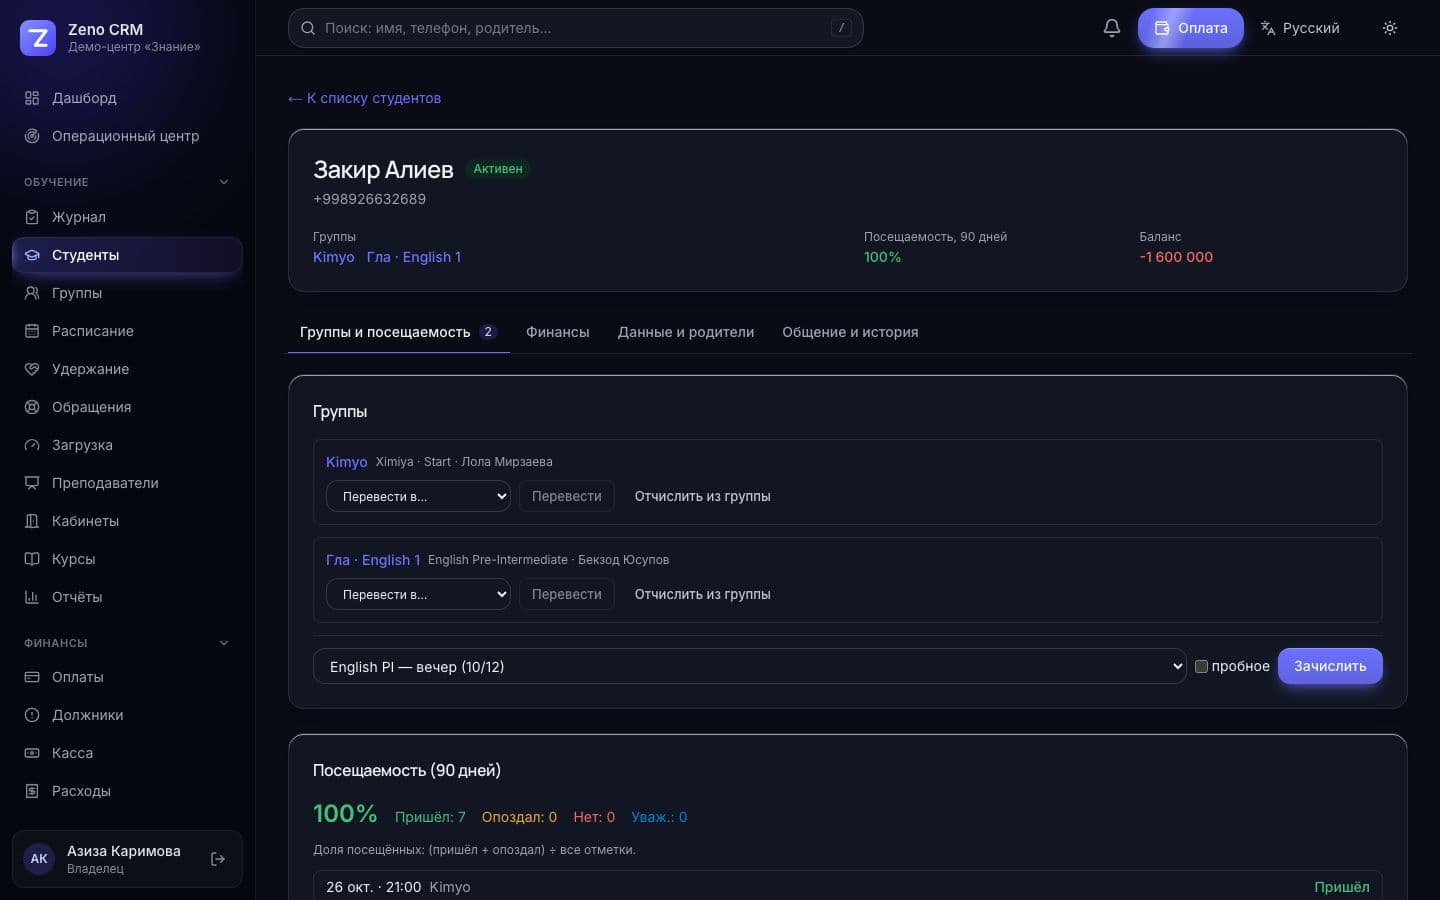
Task: Navigate to Удержание page
Action: [x=127, y=369]
